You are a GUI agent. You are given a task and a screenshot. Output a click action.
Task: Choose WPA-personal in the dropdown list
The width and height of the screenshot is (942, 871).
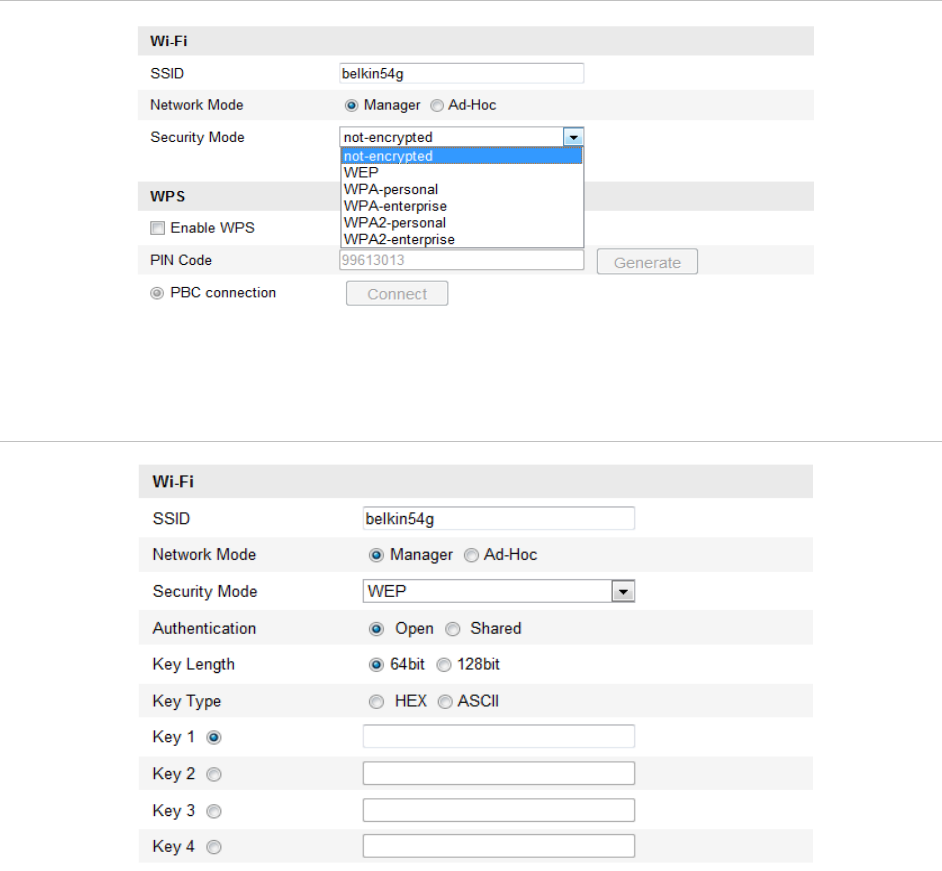click(461, 190)
